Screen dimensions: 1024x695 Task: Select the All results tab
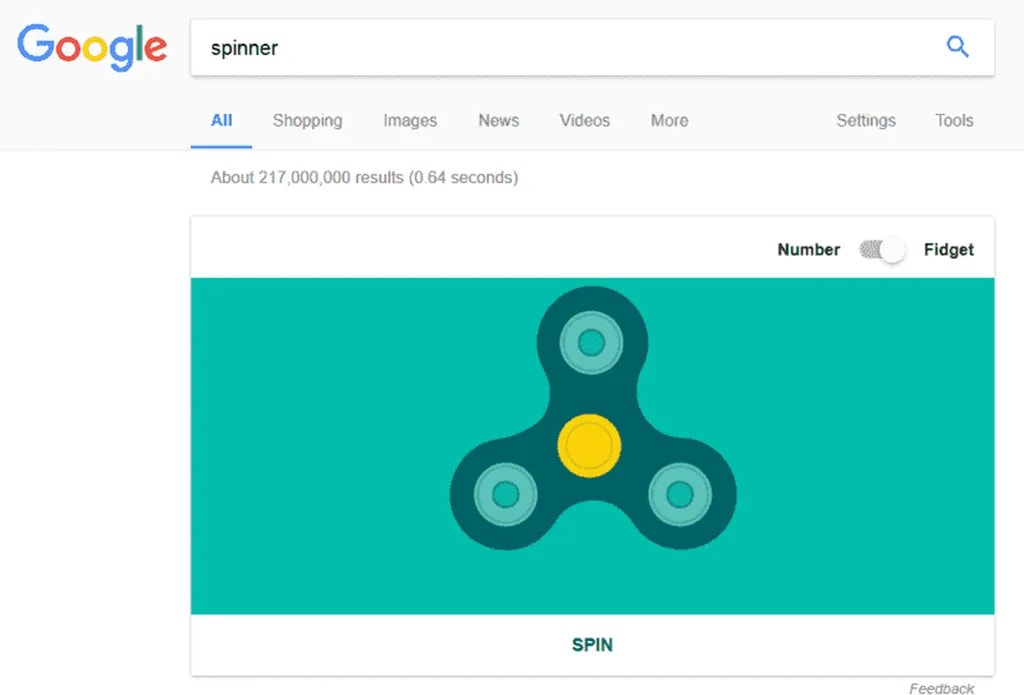[x=221, y=120]
